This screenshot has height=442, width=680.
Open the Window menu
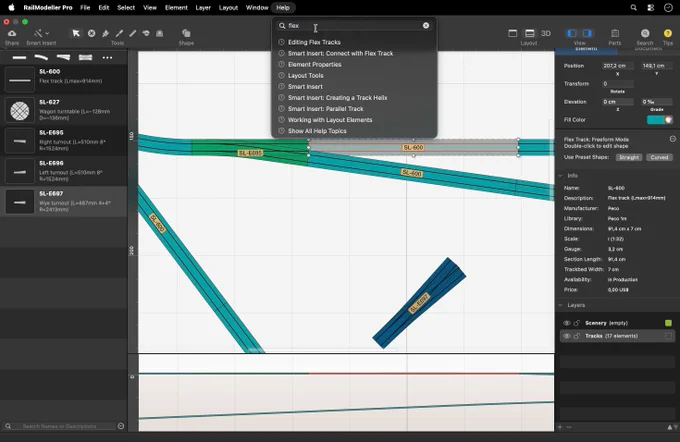pyautogui.click(x=257, y=7)
